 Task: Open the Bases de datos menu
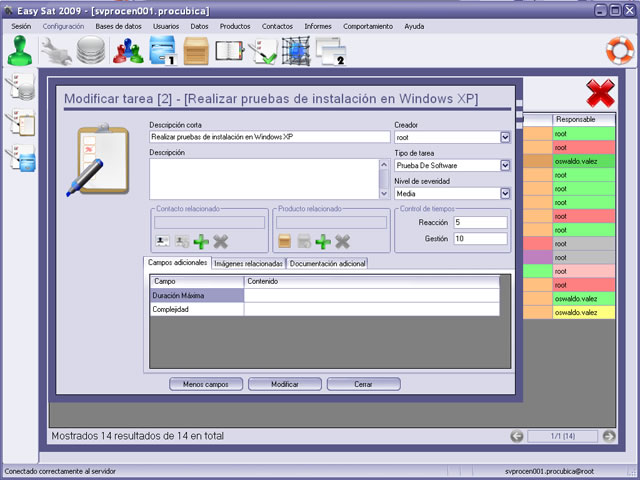coord(118,27)
